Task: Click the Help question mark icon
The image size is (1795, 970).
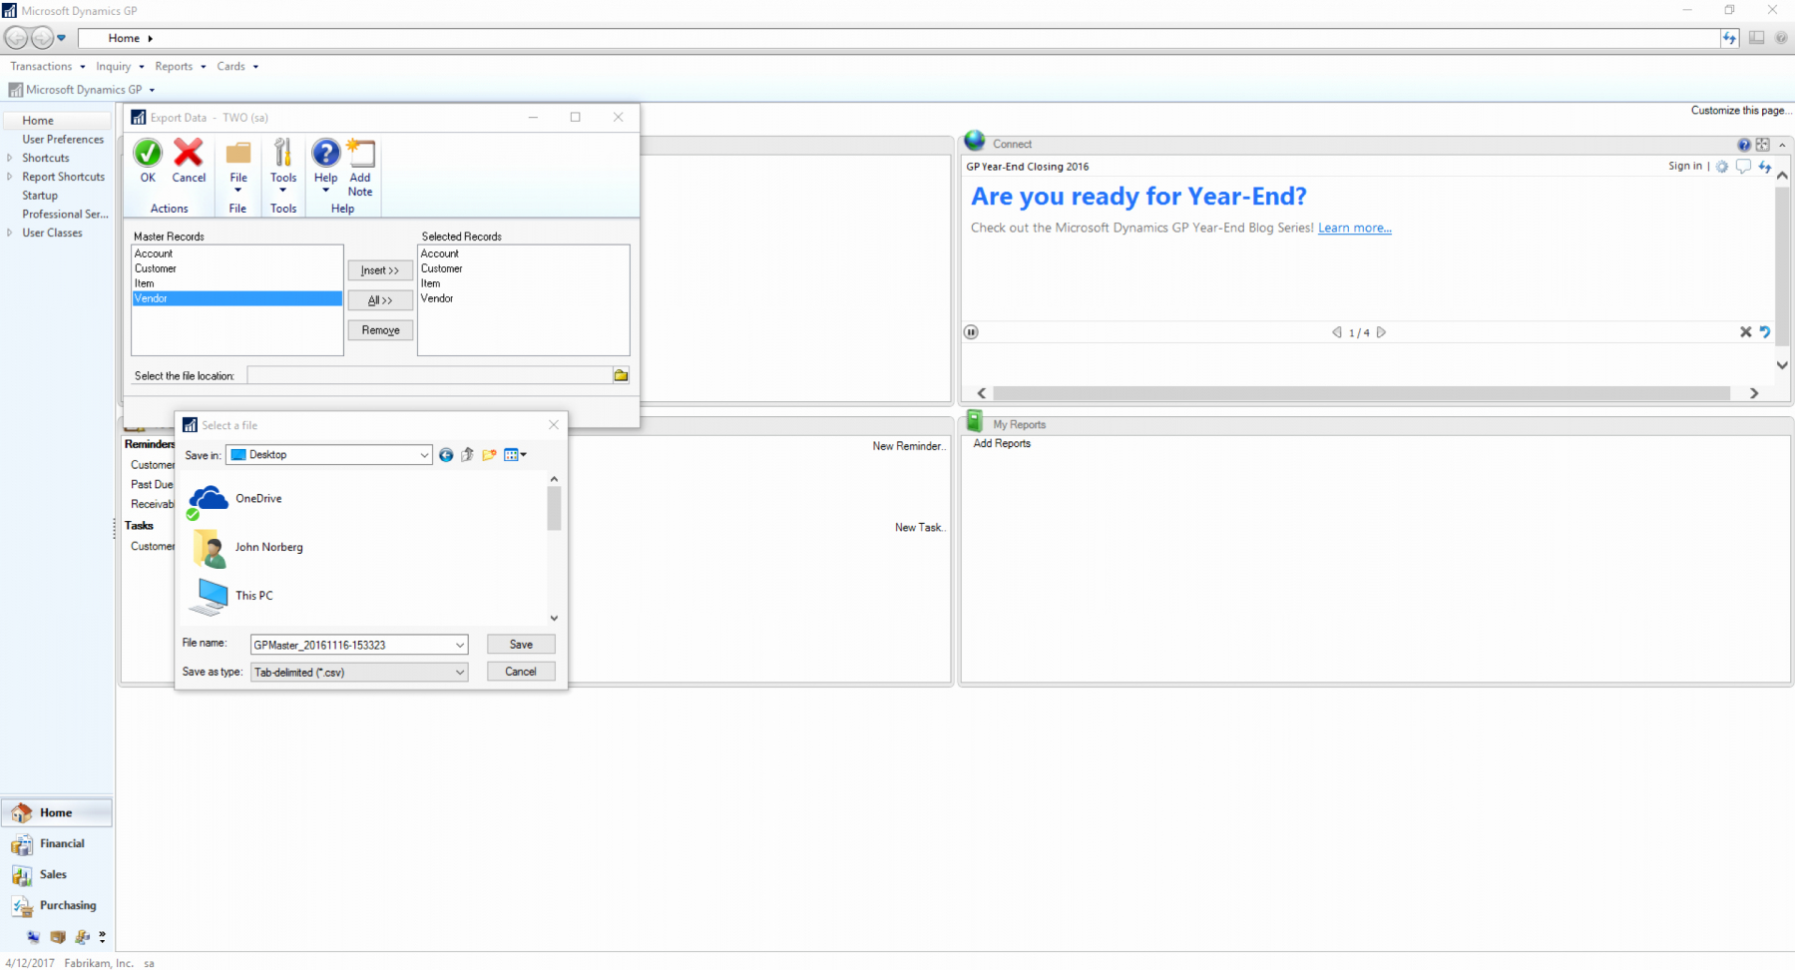Action: 325,153
